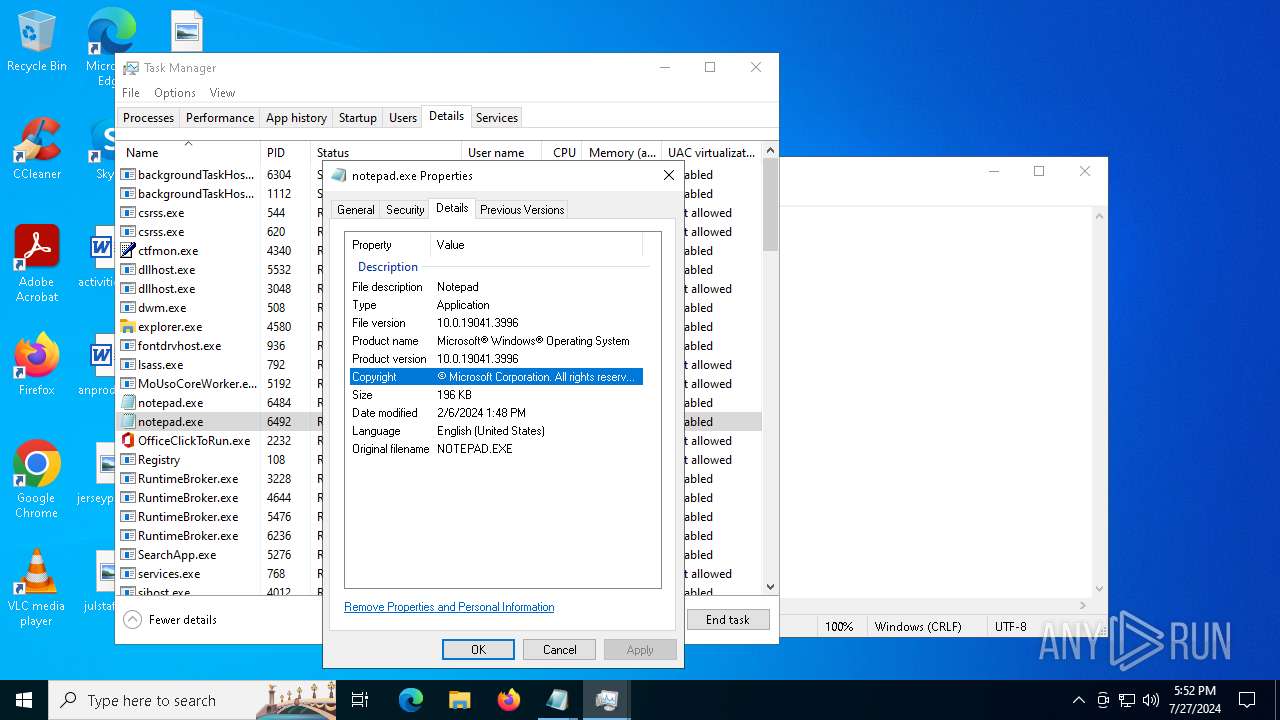This screenshot has height=720, width=1280.
Task: Launch Firefox from the desktop icon
Action: [x=37, y=365]
